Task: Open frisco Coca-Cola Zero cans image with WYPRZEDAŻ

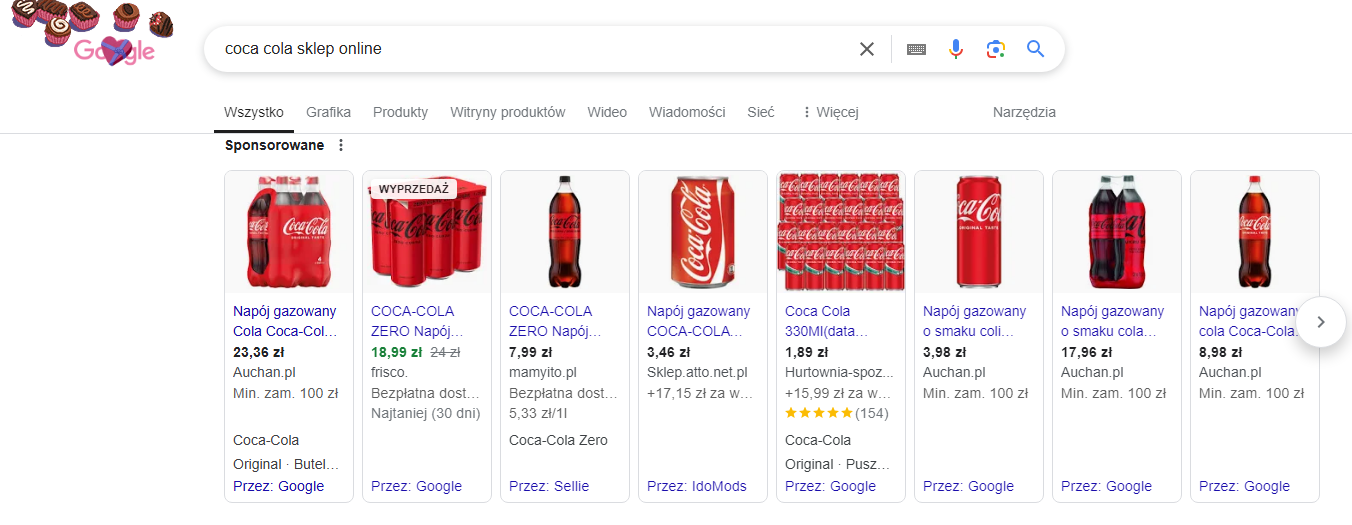Action: click(427, 232)
